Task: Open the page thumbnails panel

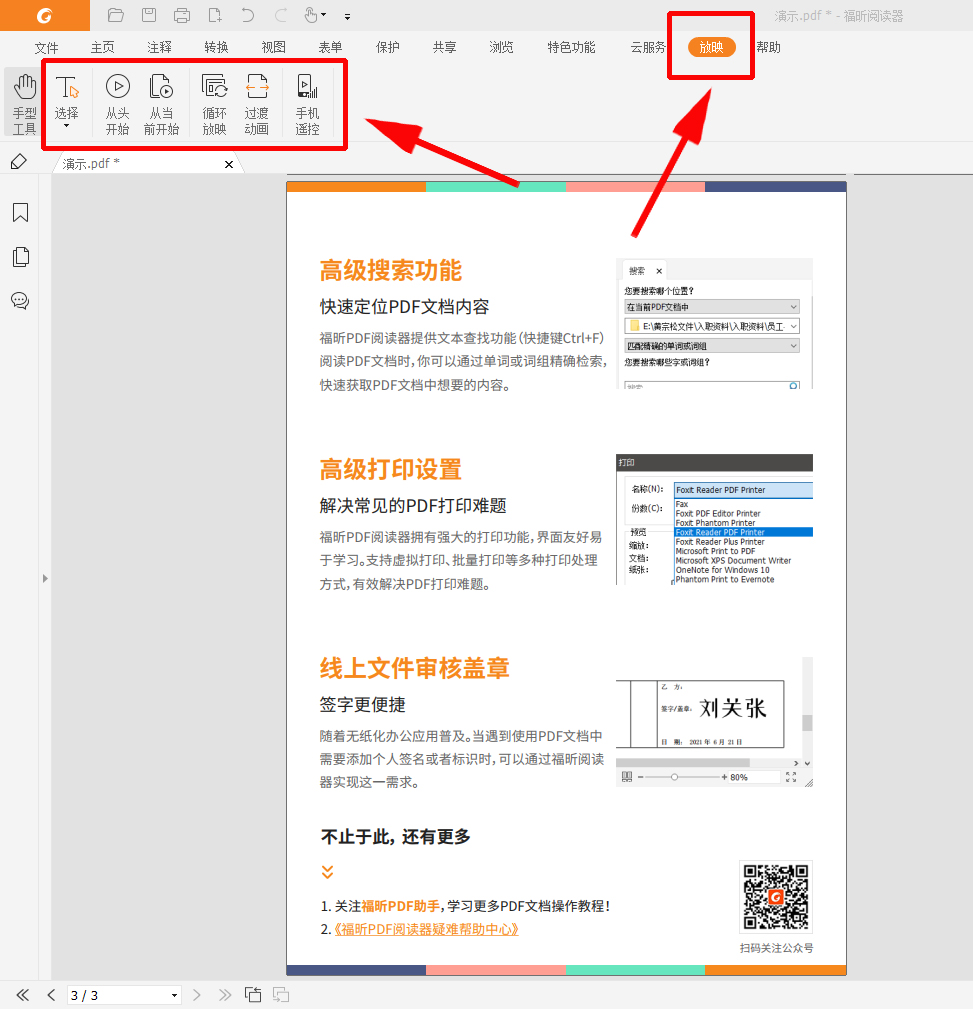Action: click(x=22, y=257)
